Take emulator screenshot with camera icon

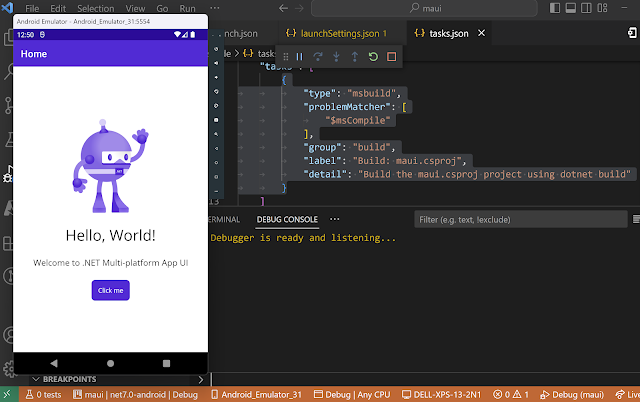tap(216, 120)
